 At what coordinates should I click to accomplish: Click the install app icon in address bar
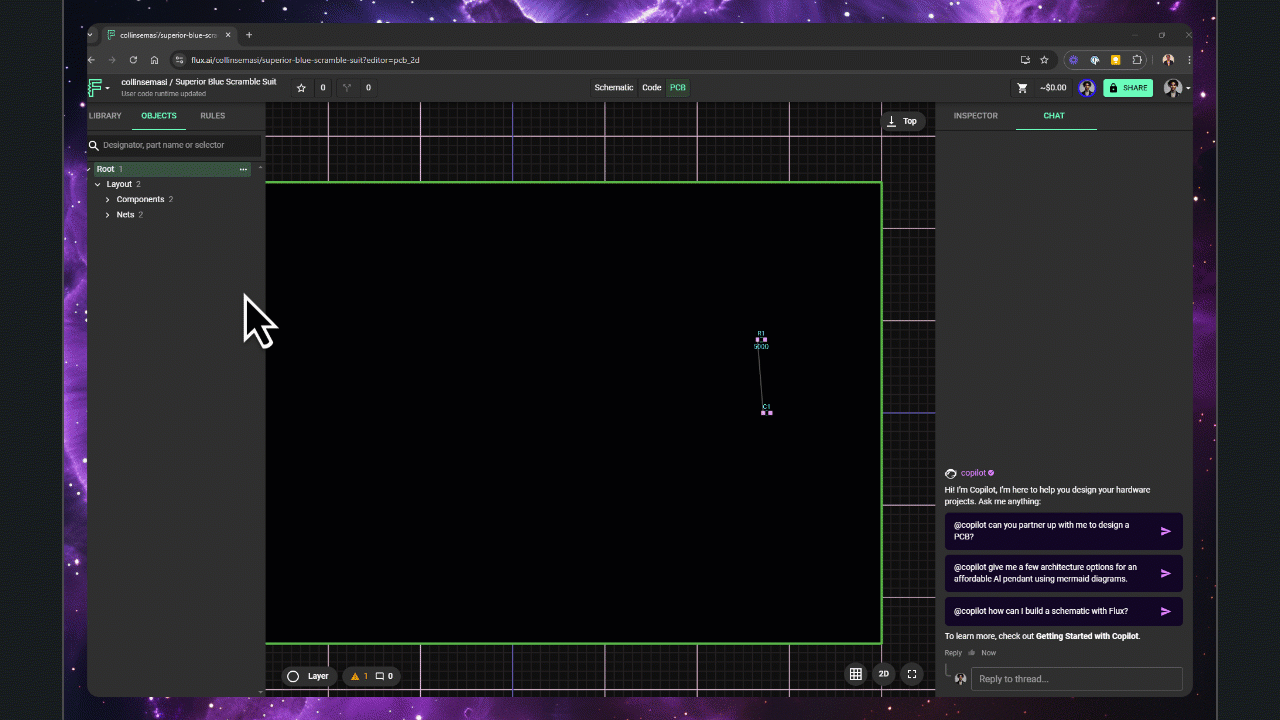click(x=1025, y=60)
